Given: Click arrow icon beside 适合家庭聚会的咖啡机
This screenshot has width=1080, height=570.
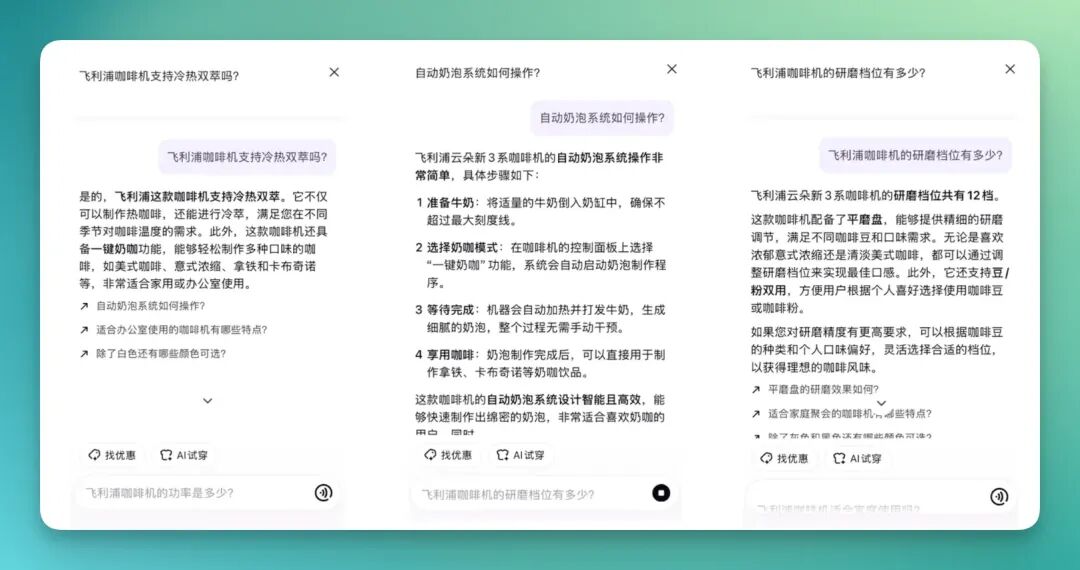Looking at the screenshot, I should (756, 414).
